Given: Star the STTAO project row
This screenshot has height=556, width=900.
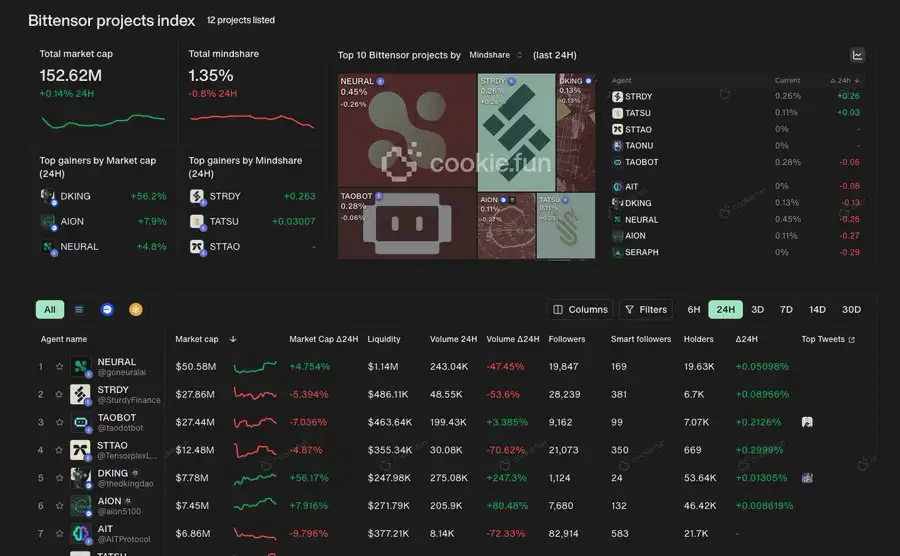Looking at the screenshot, I should (59, 450).
